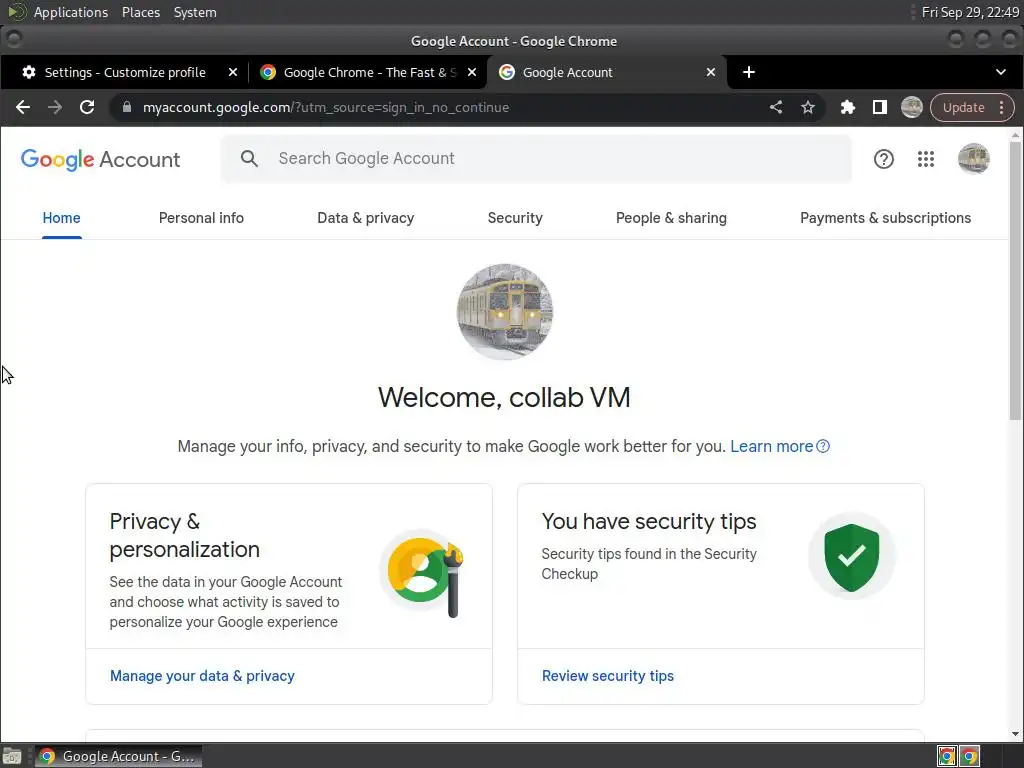
Task: Open the Applications menu
Action: [71, 12]
